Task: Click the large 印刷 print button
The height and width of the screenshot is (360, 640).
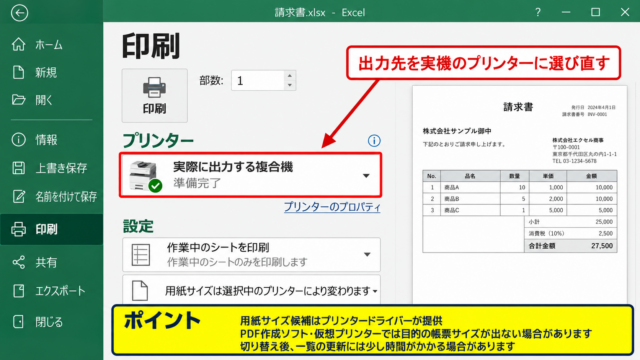Action: point(154,96)
